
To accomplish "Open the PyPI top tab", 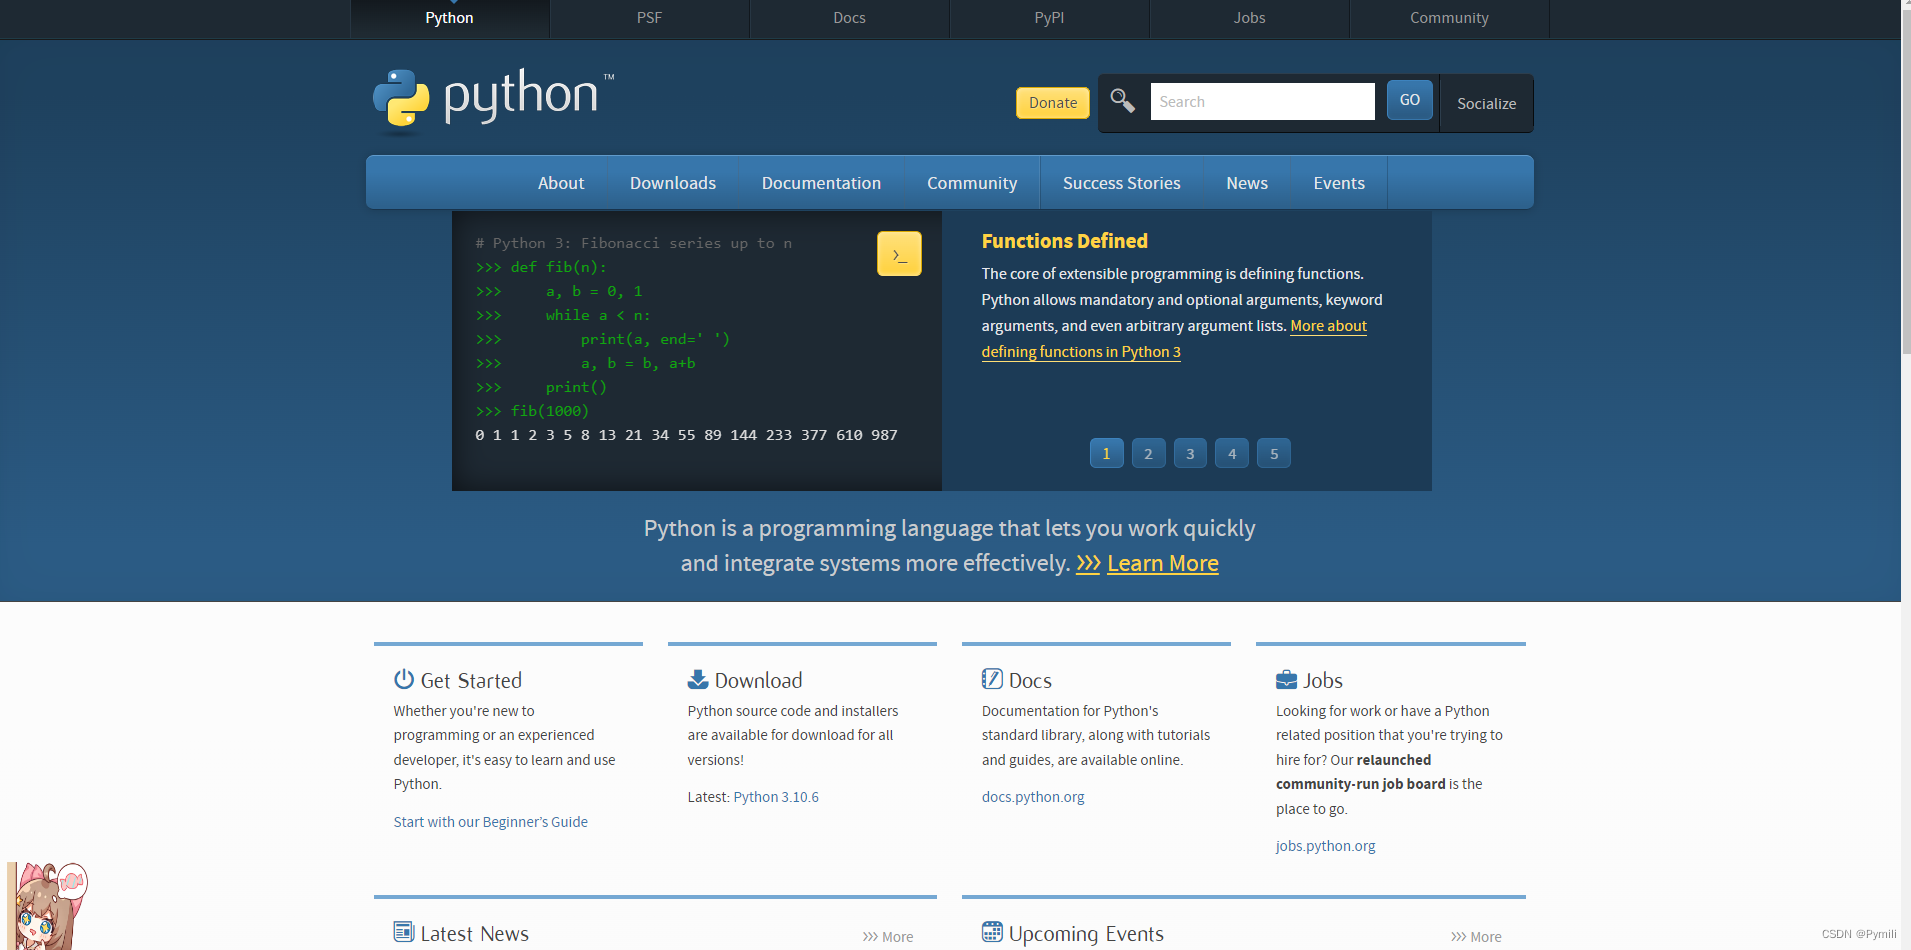I will [1049, 18].
